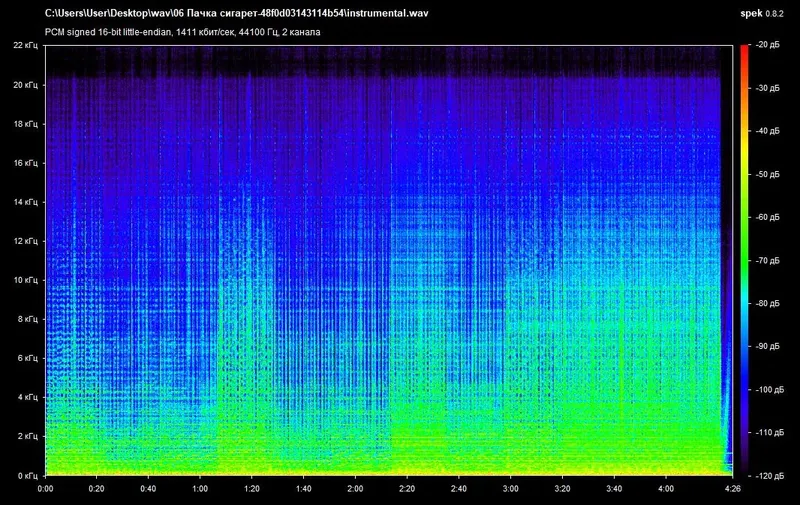Screen dimensions: 800x505
Task: Click inside the spectrogram plot
Action: [x=389, y=260]
